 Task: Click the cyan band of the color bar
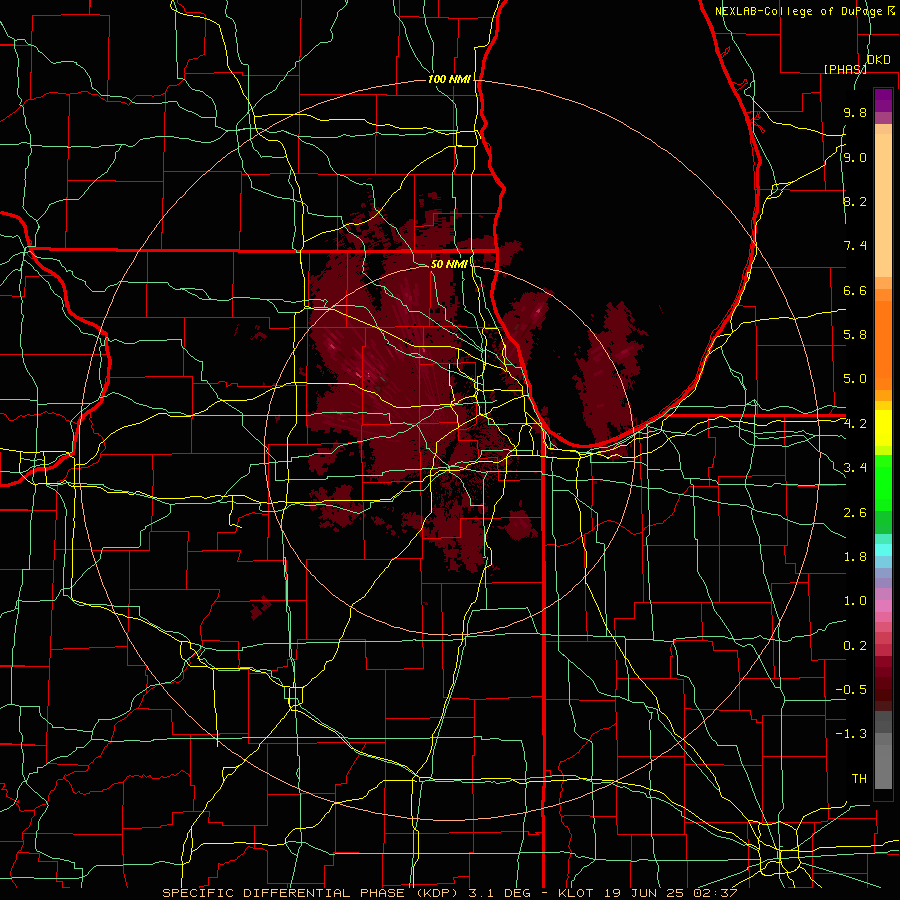point(883,550)
